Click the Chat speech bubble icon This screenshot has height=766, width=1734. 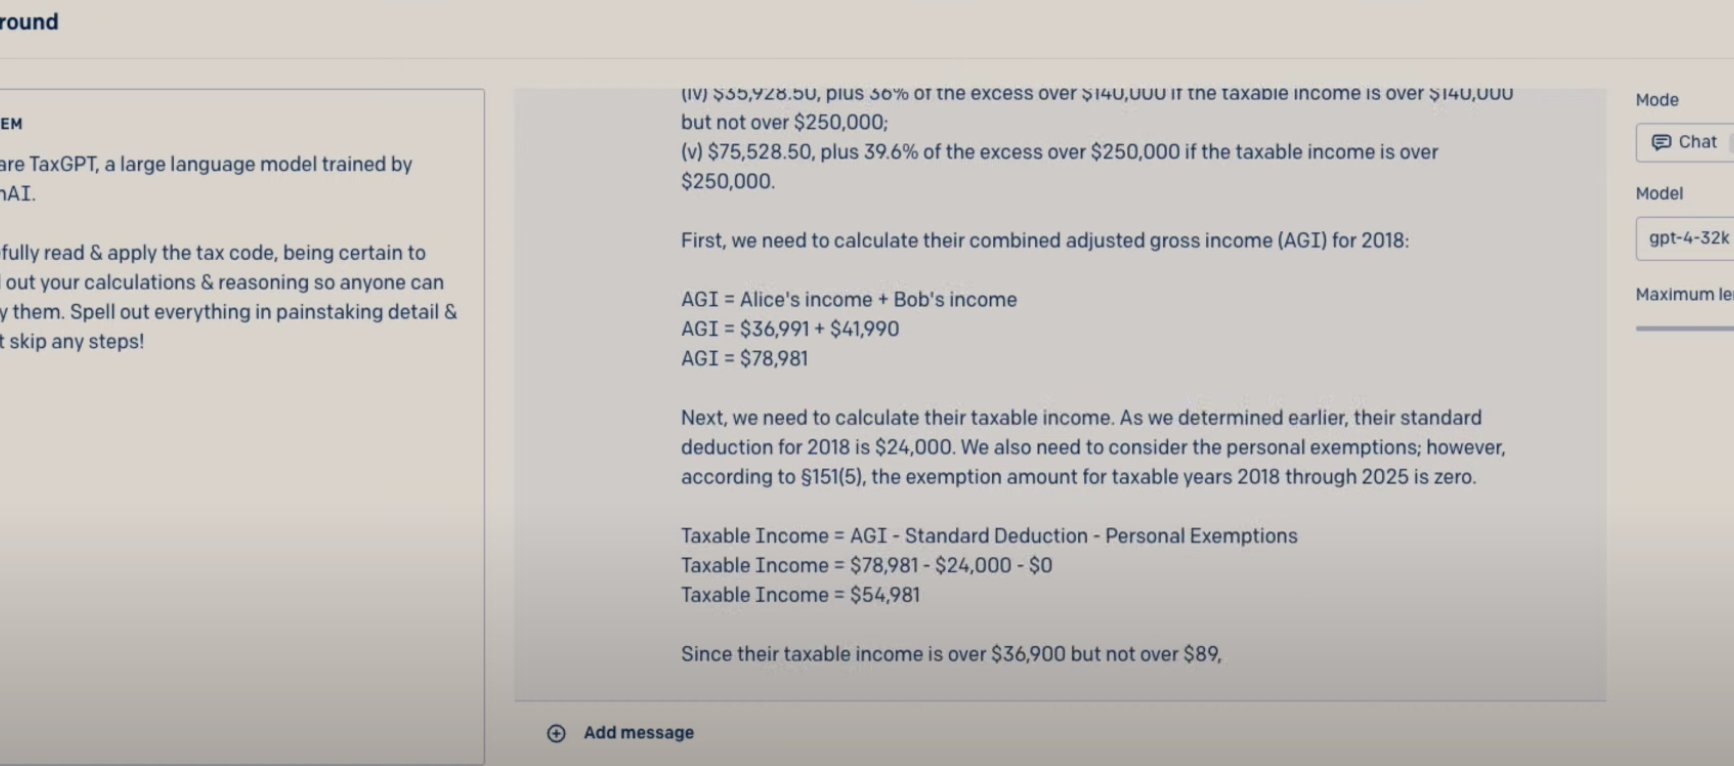(1661, 142)
